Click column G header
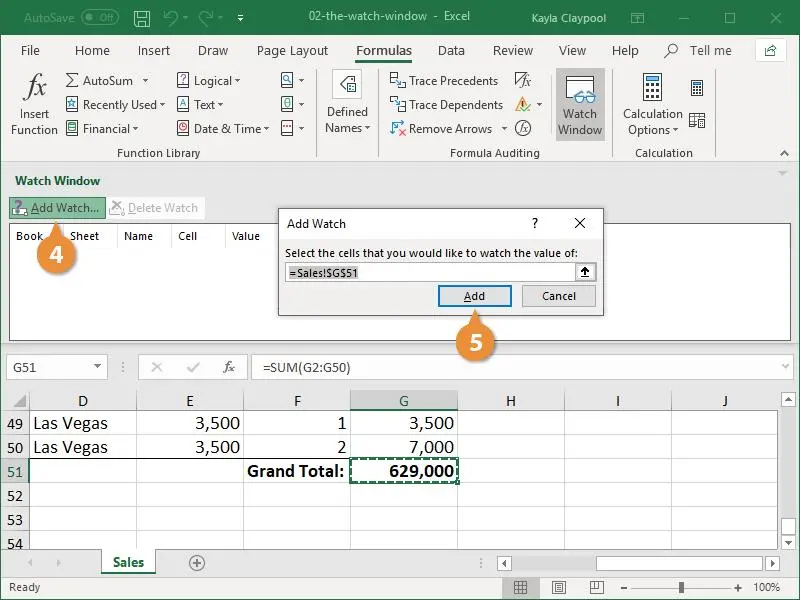 pos(404,401)
